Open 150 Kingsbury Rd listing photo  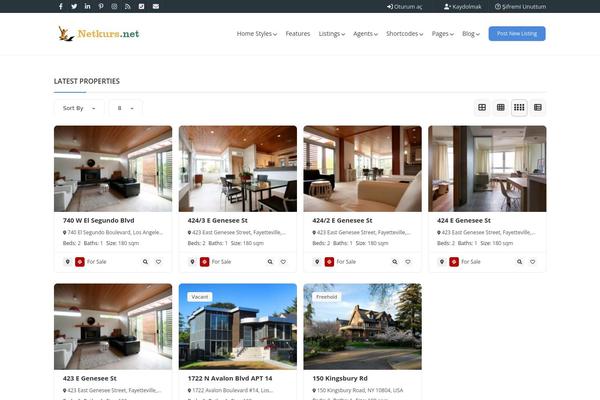(x=362, y=327)
